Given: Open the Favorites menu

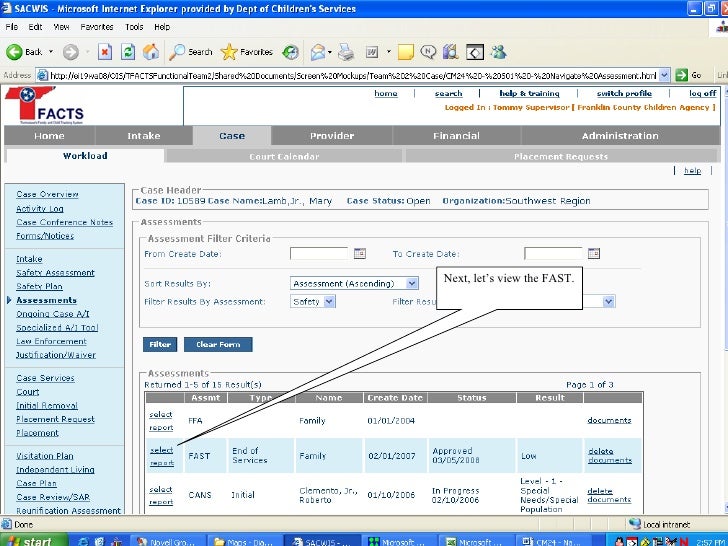Looking at the screenshot, I should (97, 27).
